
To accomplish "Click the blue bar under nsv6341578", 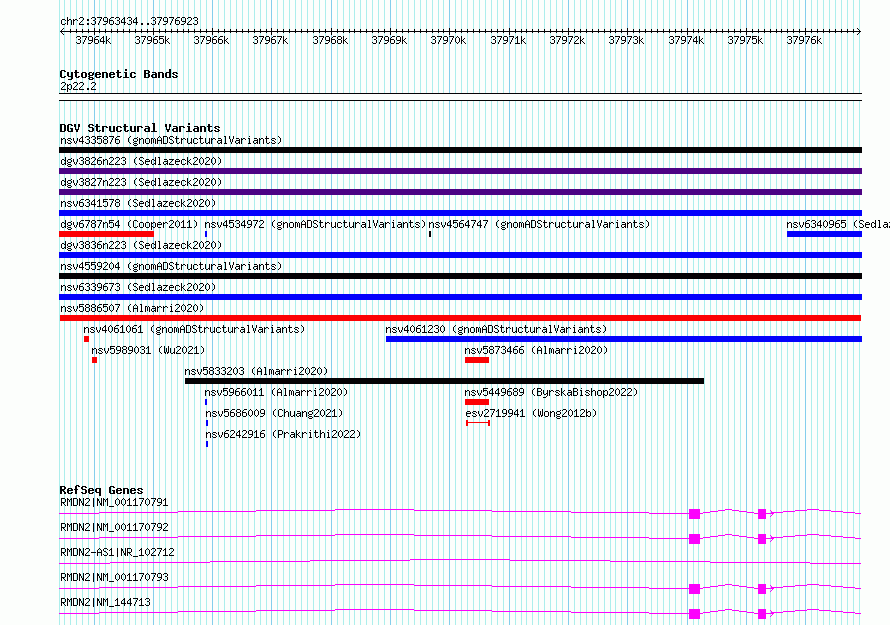I will [x=460, y=213].
